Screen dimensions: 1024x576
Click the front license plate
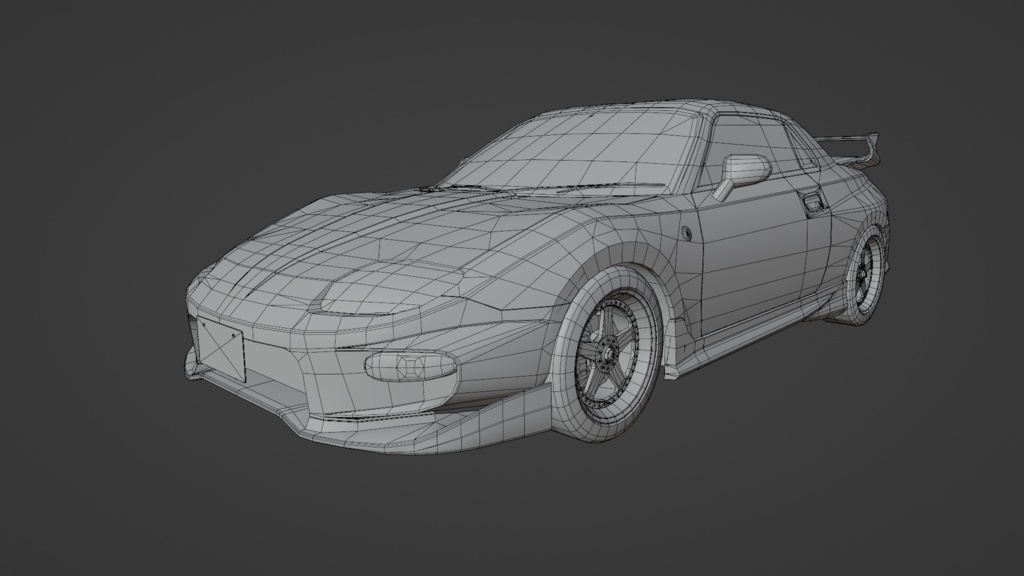click(x=221, y=349)
